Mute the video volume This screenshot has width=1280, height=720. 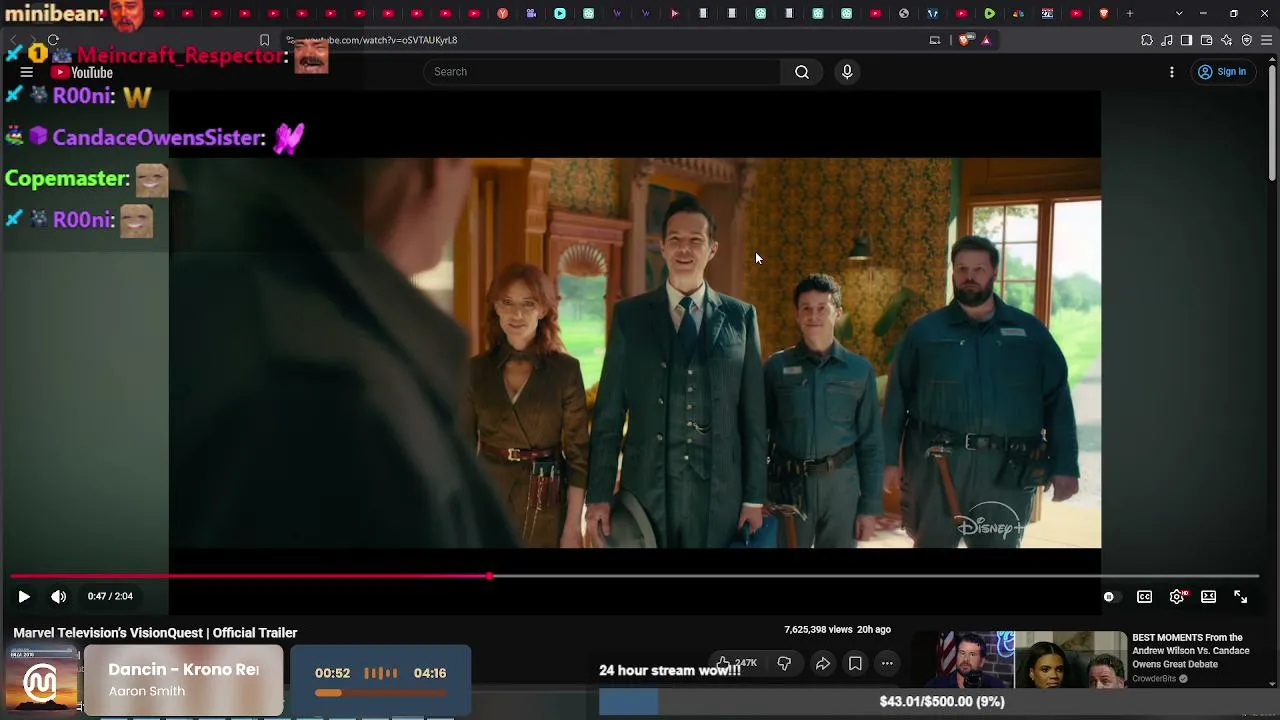59,597
